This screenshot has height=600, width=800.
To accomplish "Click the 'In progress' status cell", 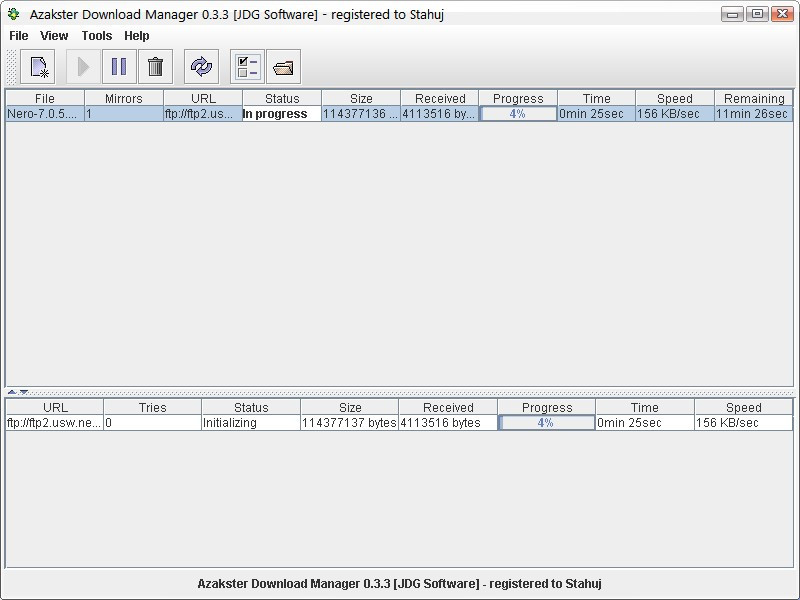I will coord(282,113).
